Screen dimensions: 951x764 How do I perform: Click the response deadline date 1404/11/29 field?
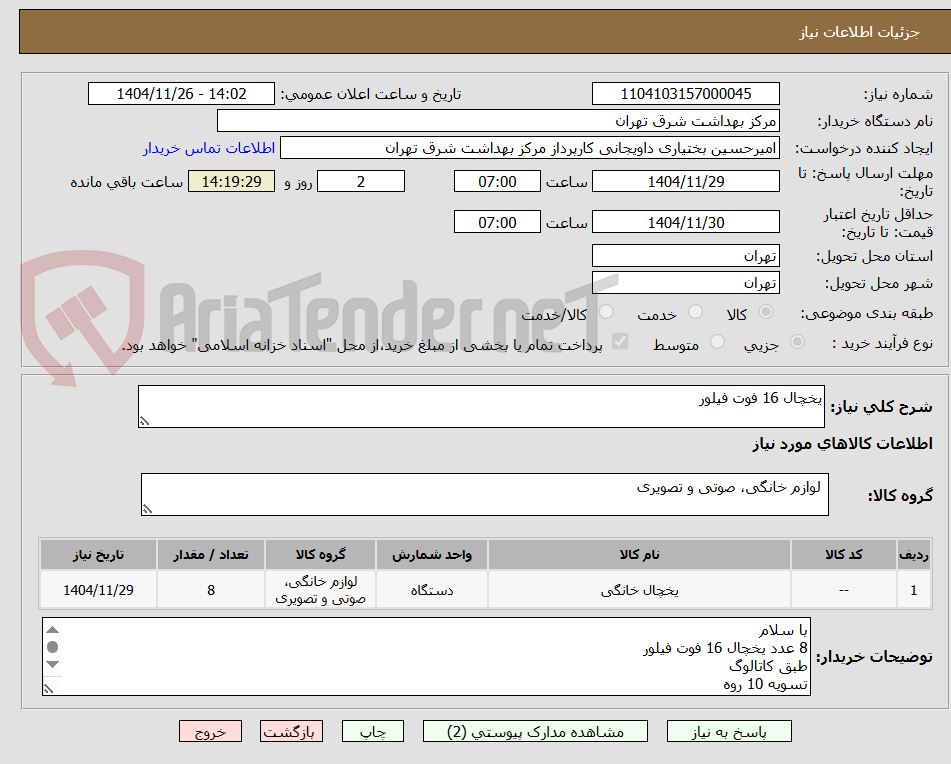685,181
